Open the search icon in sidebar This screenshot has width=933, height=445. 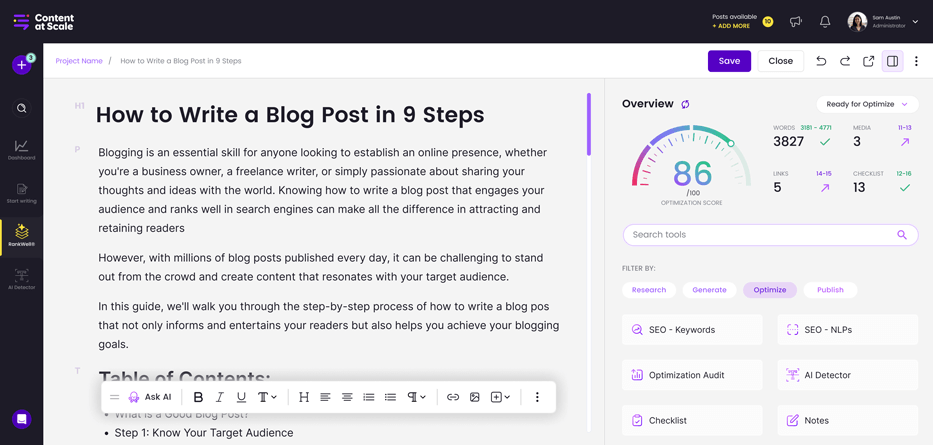click(21, 108)
